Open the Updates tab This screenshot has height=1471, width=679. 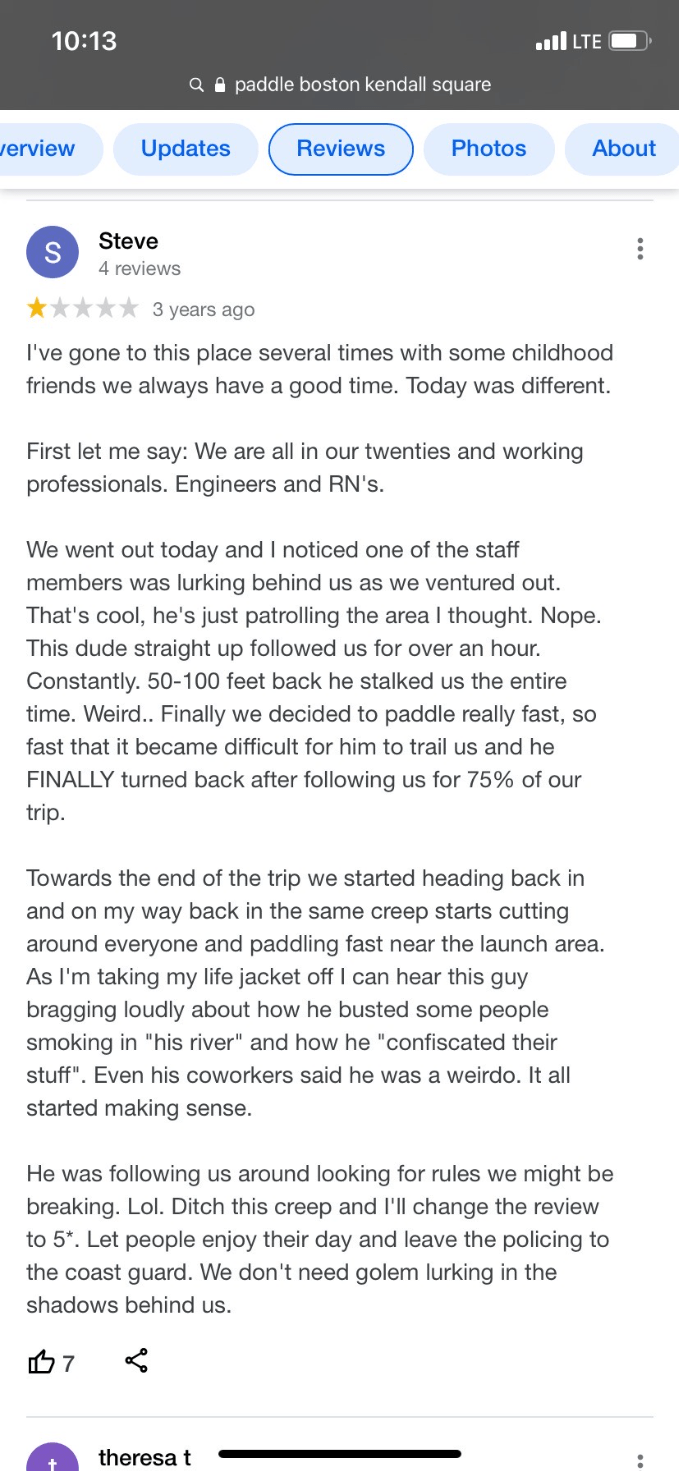point(186,149)
